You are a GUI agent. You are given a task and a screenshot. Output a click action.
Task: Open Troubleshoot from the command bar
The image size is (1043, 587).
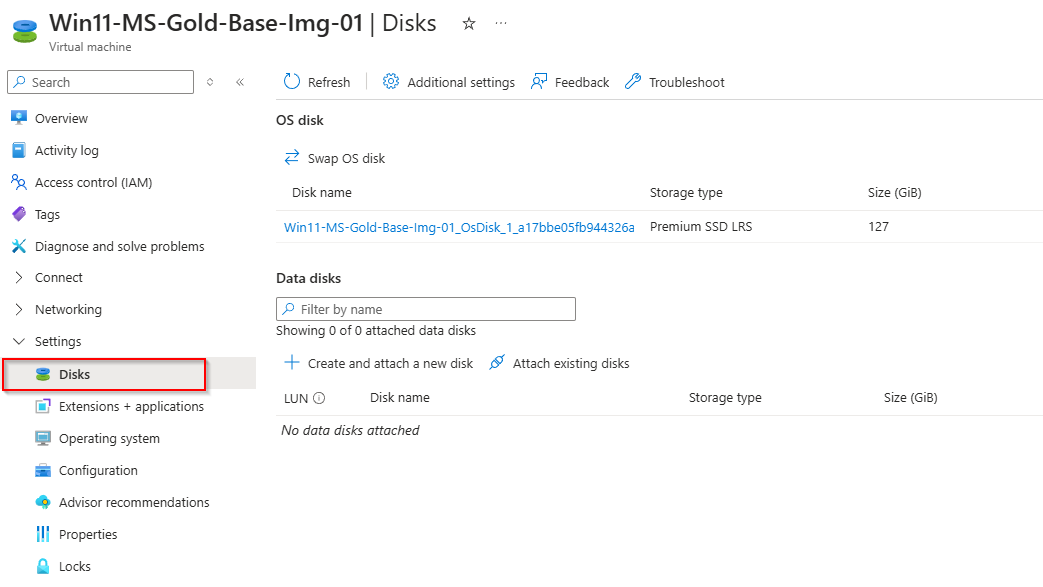click(x=674, y=82)
